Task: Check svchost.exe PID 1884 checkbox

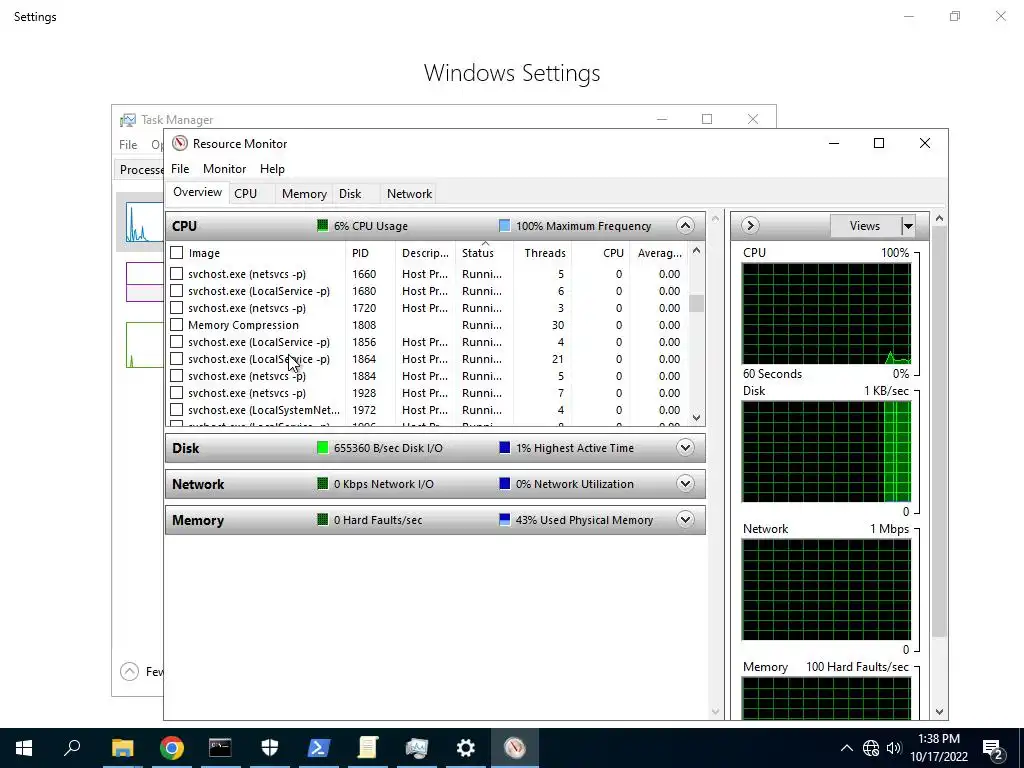Action: 176,376
